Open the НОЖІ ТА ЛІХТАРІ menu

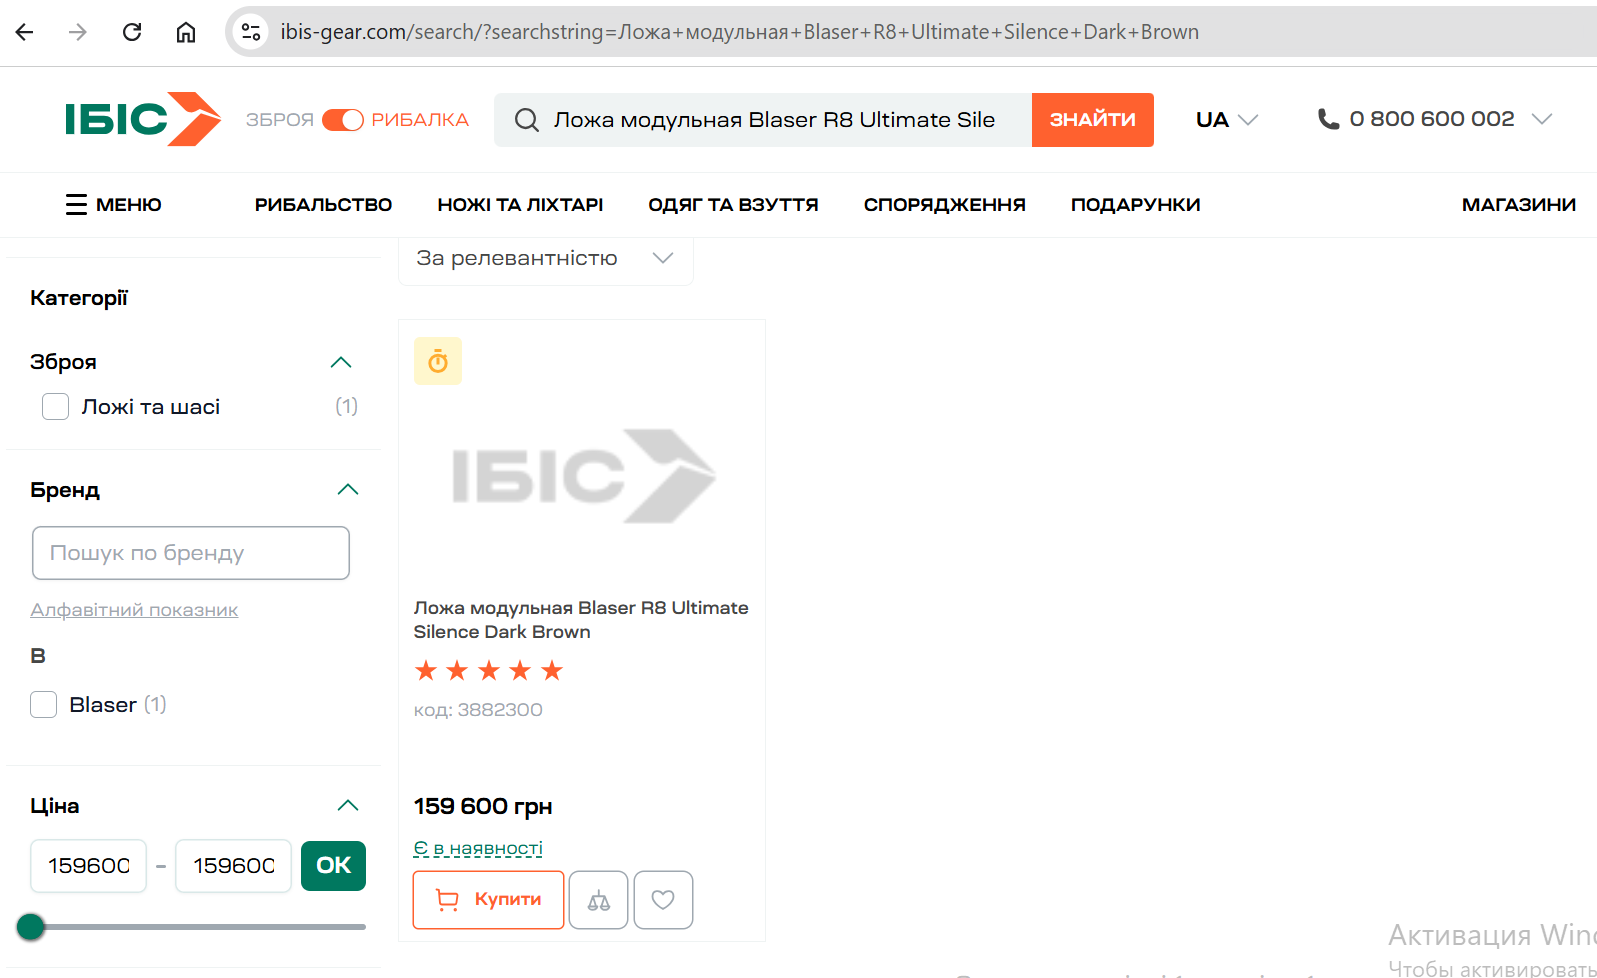pyautogui.click(x=520, y=205)
